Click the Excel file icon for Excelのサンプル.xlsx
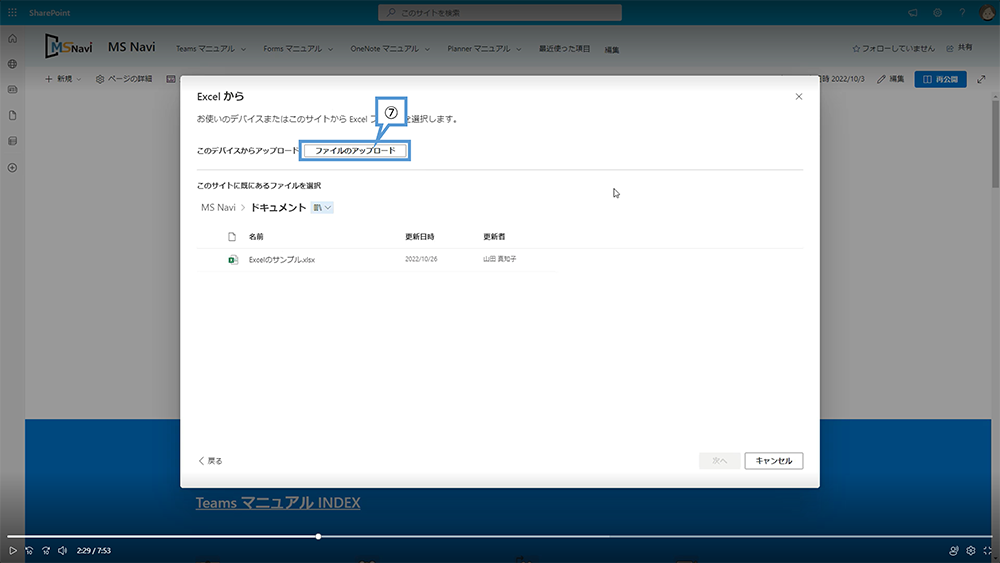The width and height of the screenshot is (1000, 563). [233, 260]
